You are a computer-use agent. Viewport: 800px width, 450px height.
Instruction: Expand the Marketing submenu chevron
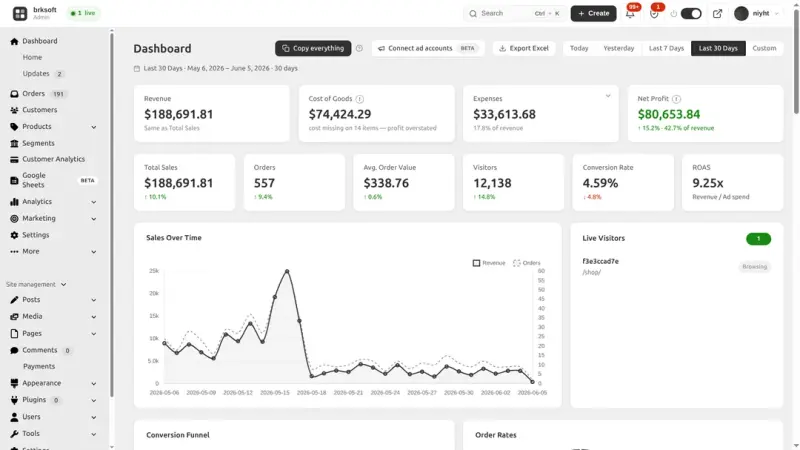pyautogui.click(x=94, y=219)
